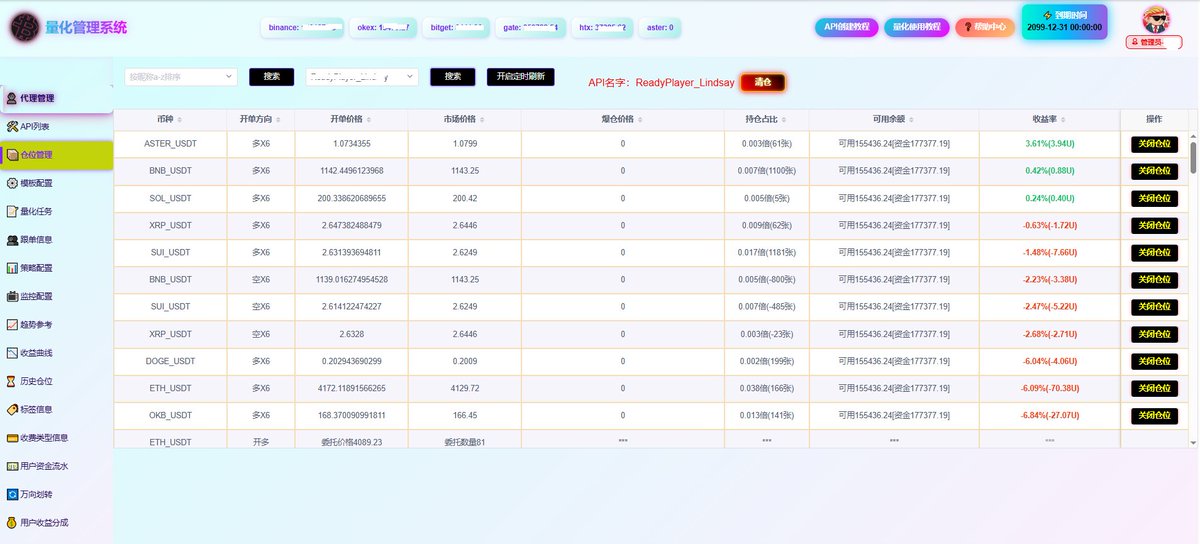
Task: Click 关闭仓位 for ETH_USDT 多X6 row
Action: 1154,388
